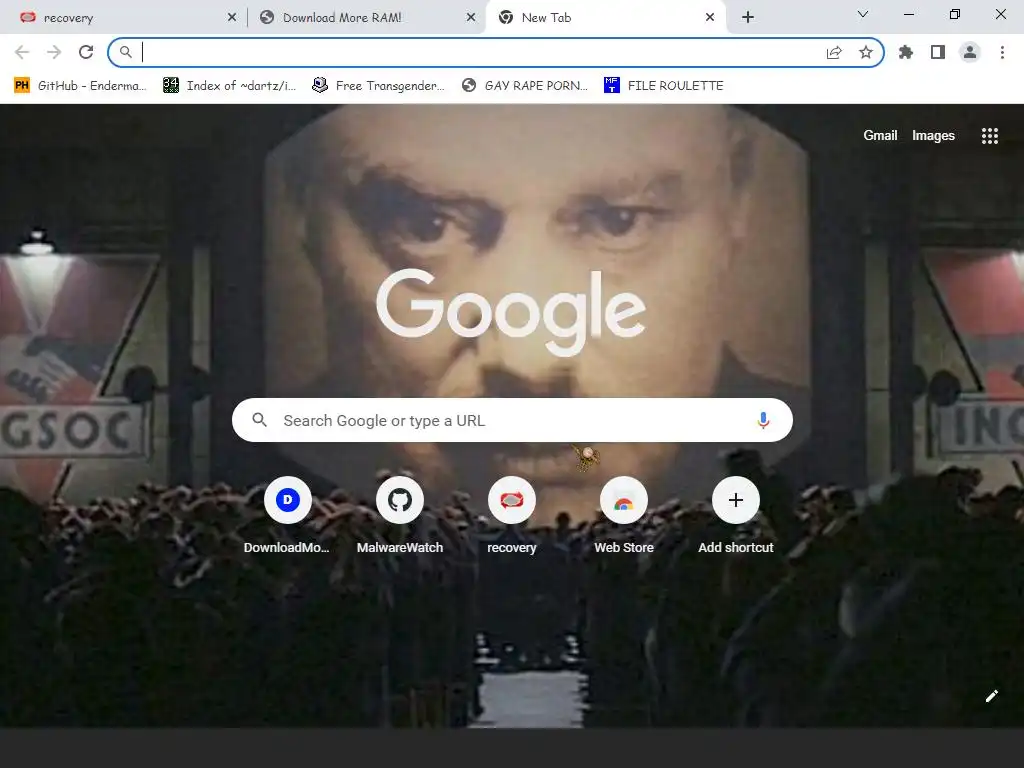The height and width of the screenshot is (768, 1024).
Task: Bookmark this tab with the star icon
Action: (x=866, y=52)
